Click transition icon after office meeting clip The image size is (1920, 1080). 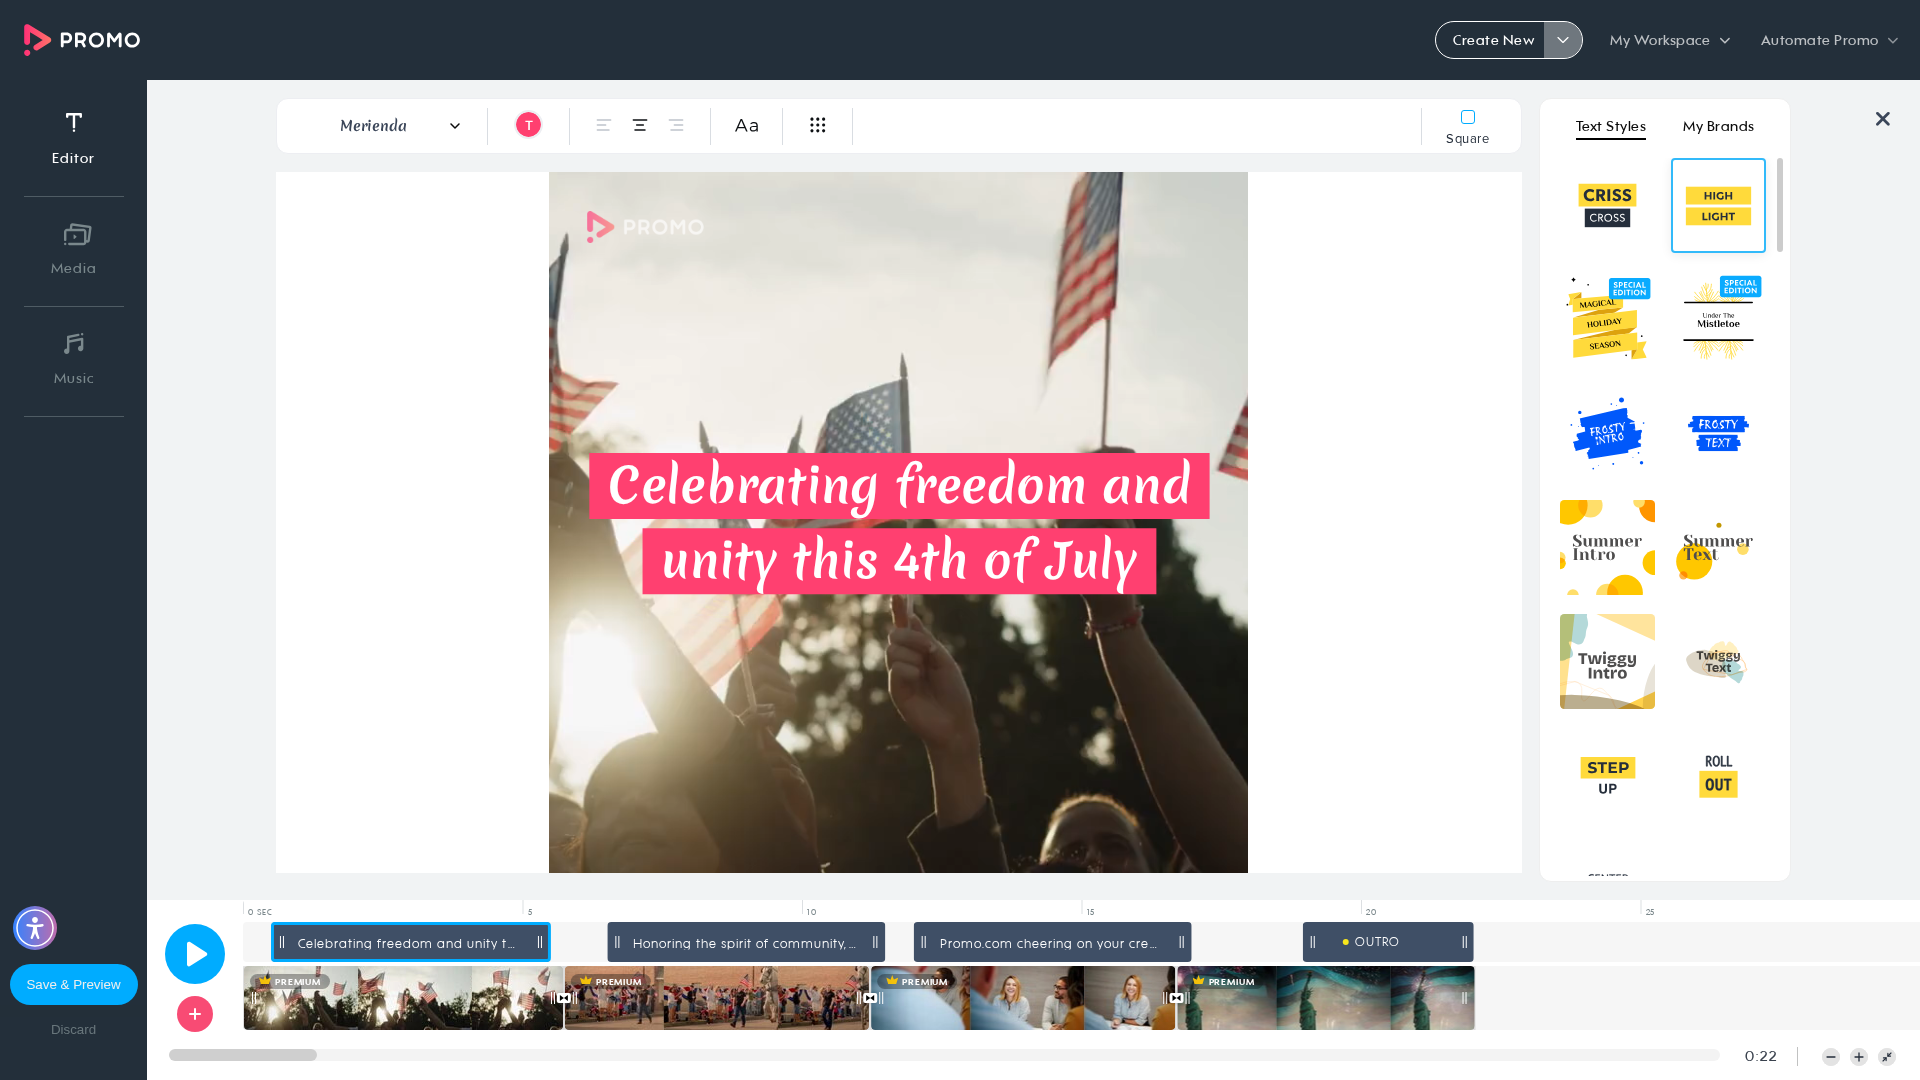(x=1176, y=998)
